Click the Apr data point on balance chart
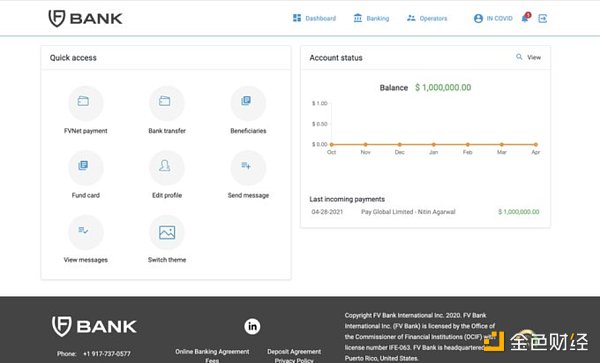 point(536,145)
